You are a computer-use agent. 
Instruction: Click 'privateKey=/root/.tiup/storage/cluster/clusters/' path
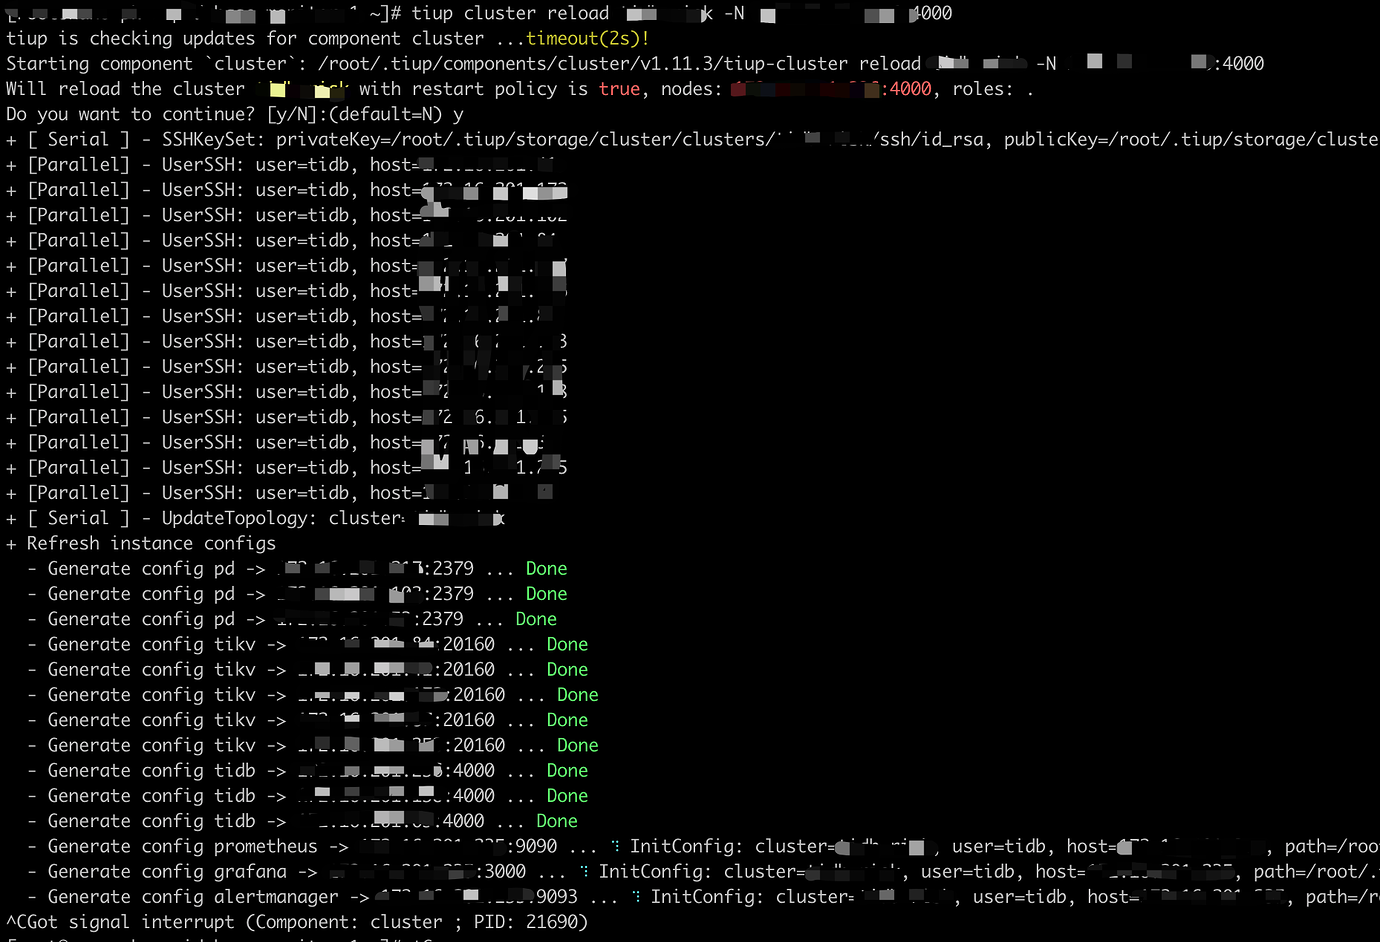click(x=525, y=139)
